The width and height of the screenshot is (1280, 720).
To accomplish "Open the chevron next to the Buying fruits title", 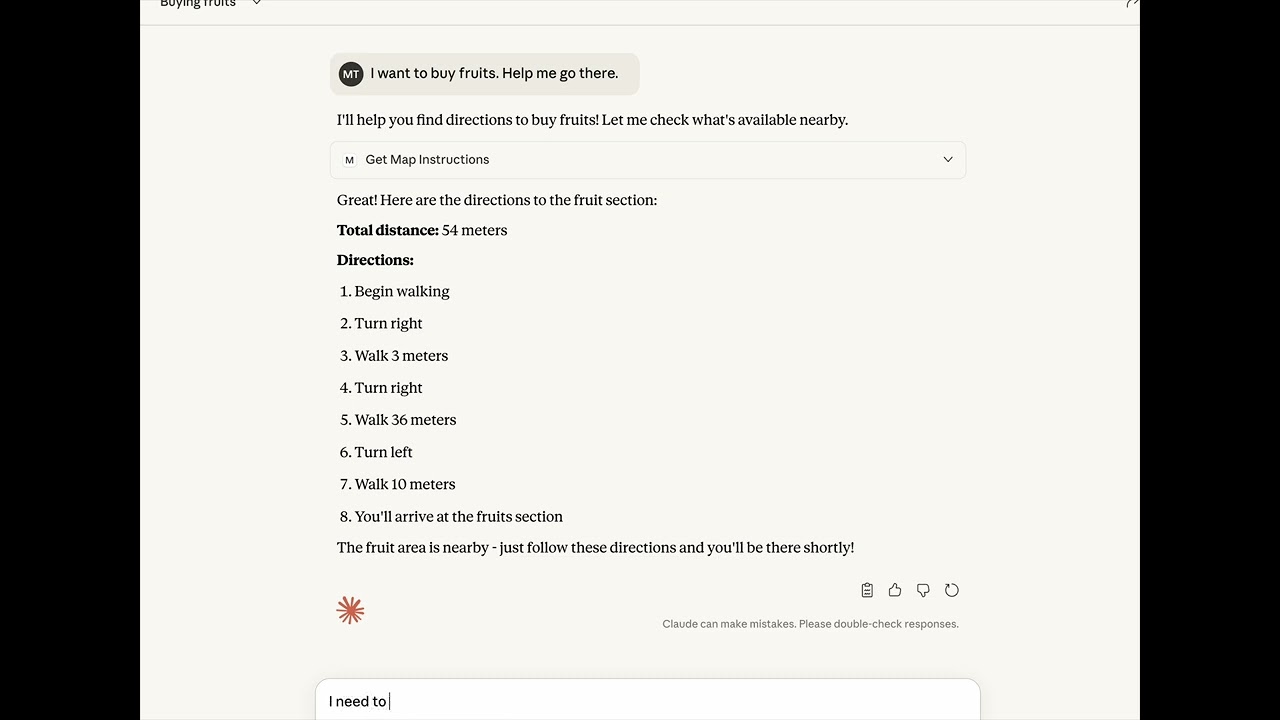I will pos(257,4).
